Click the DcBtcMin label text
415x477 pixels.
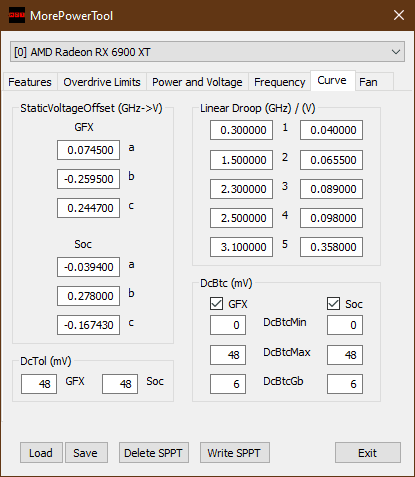285,322
